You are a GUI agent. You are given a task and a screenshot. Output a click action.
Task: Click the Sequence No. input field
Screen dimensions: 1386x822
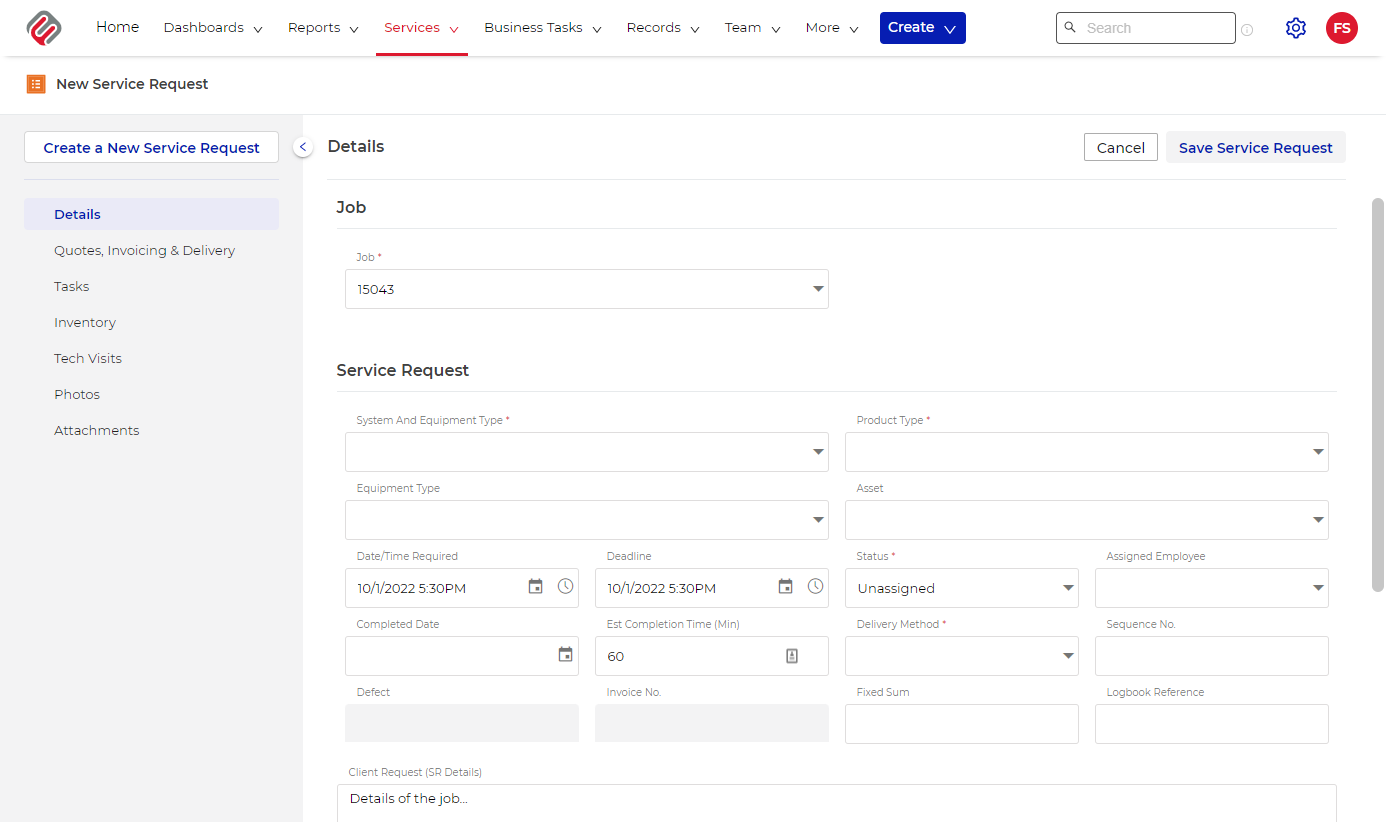pos(1212,656)
